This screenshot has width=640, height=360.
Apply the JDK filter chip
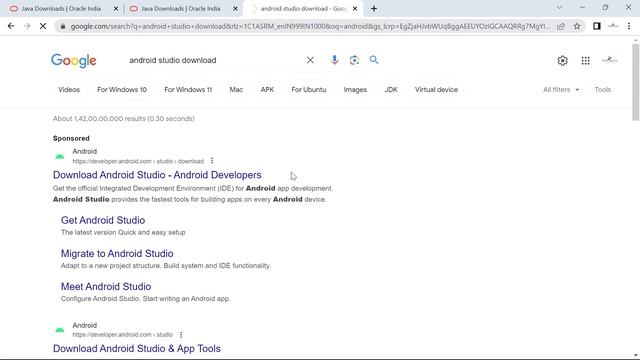tap(391, 89)
